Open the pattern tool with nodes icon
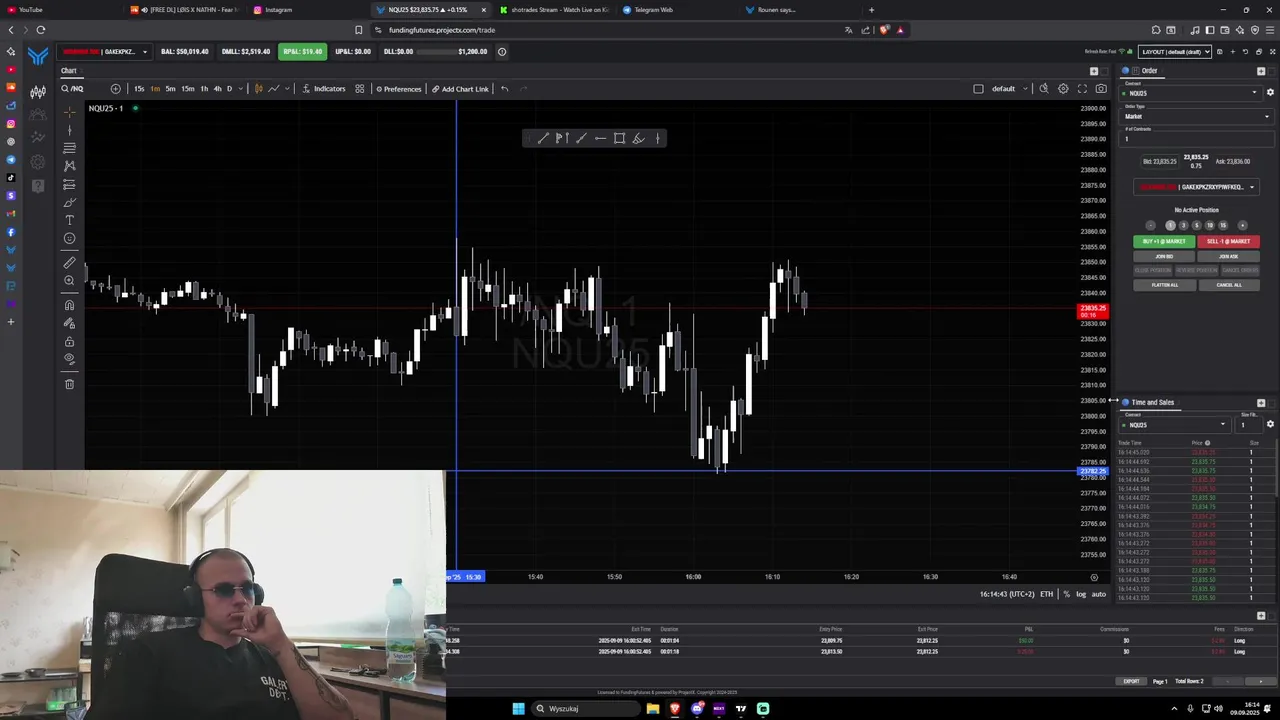The image size is (1280, 720). click(69, 166)
